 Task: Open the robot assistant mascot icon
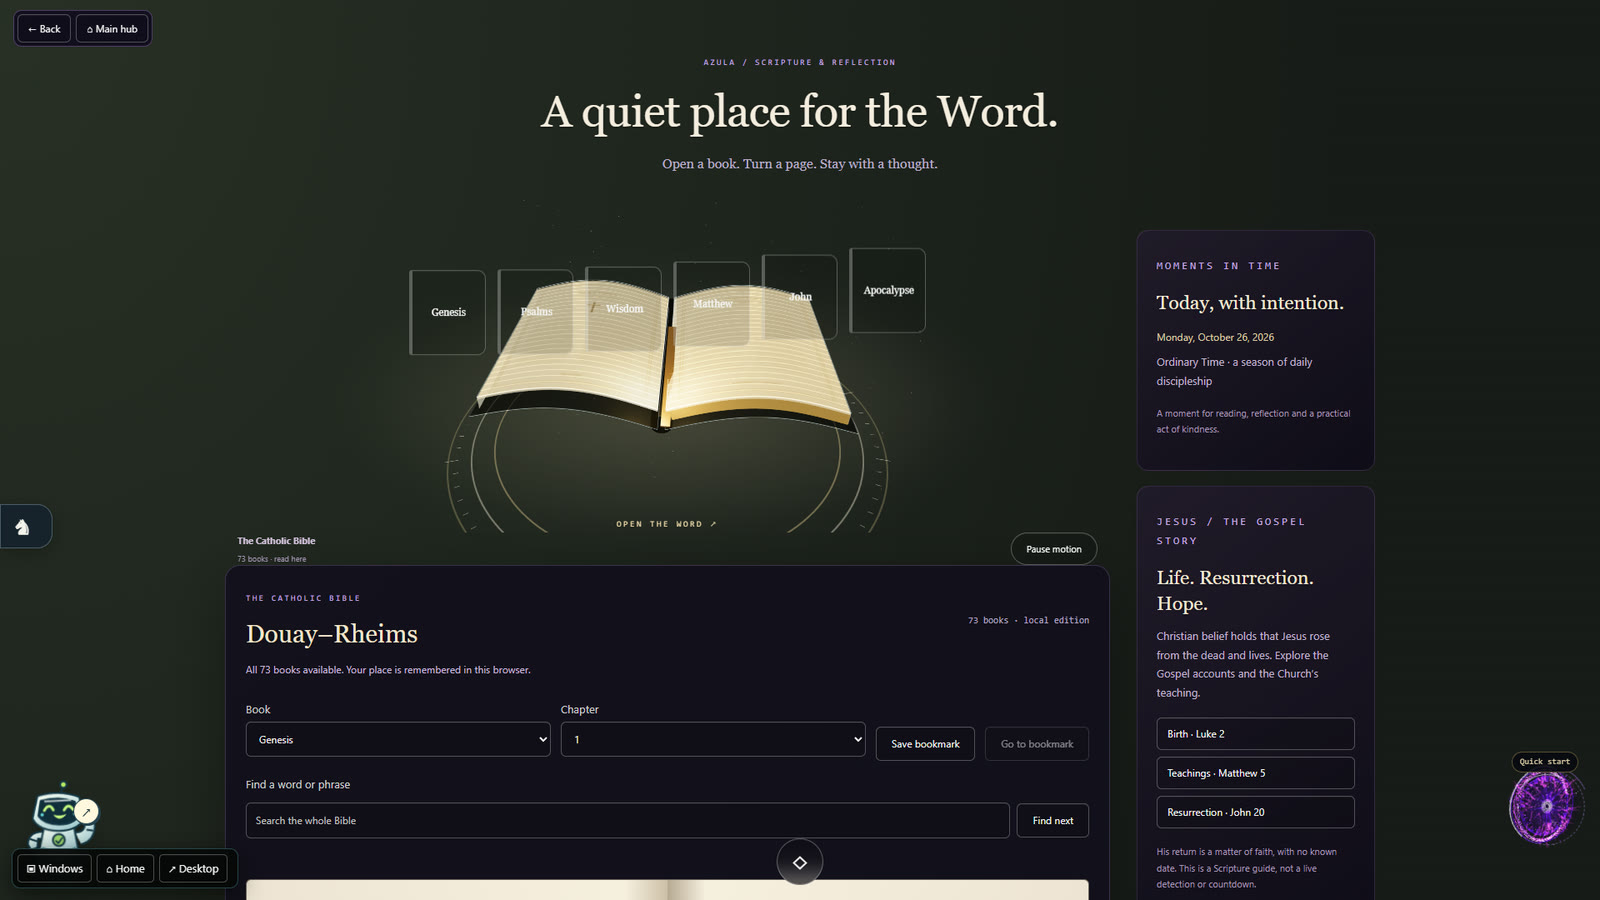[x=60, y=818]
